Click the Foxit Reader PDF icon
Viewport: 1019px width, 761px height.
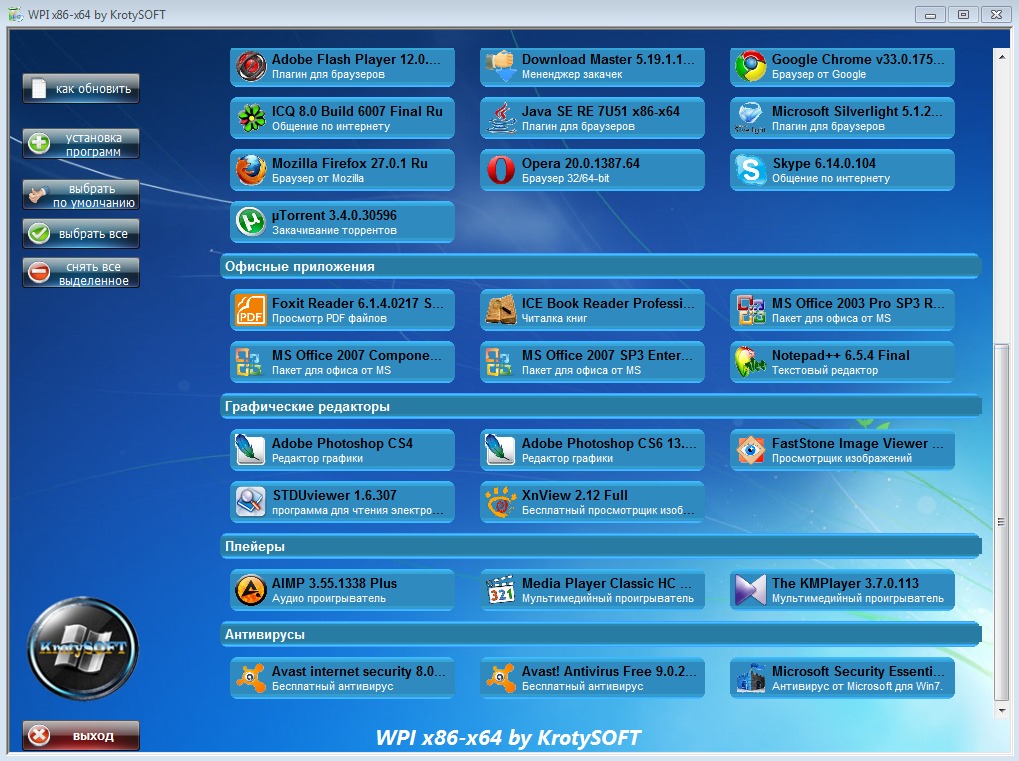pyautogui.click(x=251, y=310)
